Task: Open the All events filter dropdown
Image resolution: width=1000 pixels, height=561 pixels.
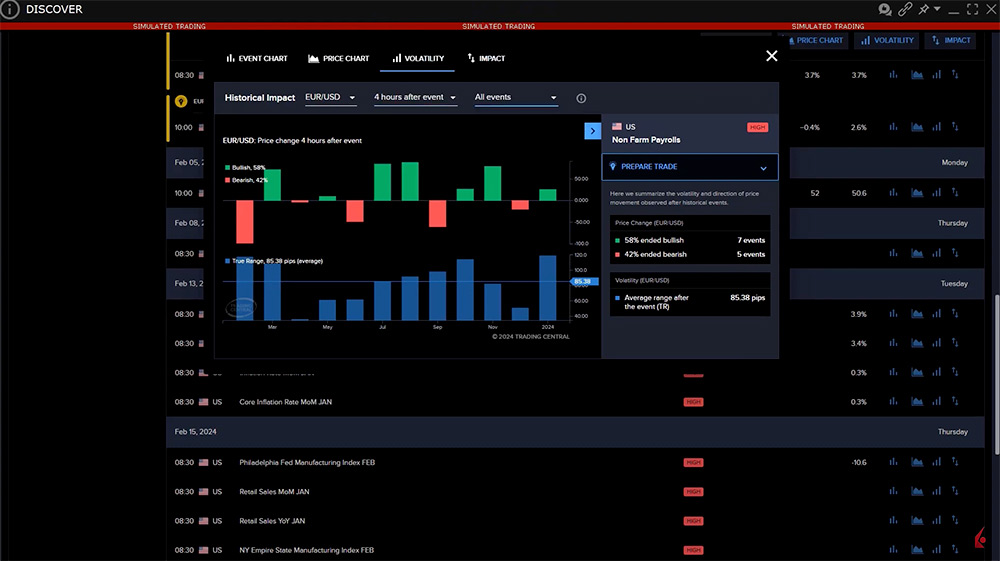Action: [516, 98]
